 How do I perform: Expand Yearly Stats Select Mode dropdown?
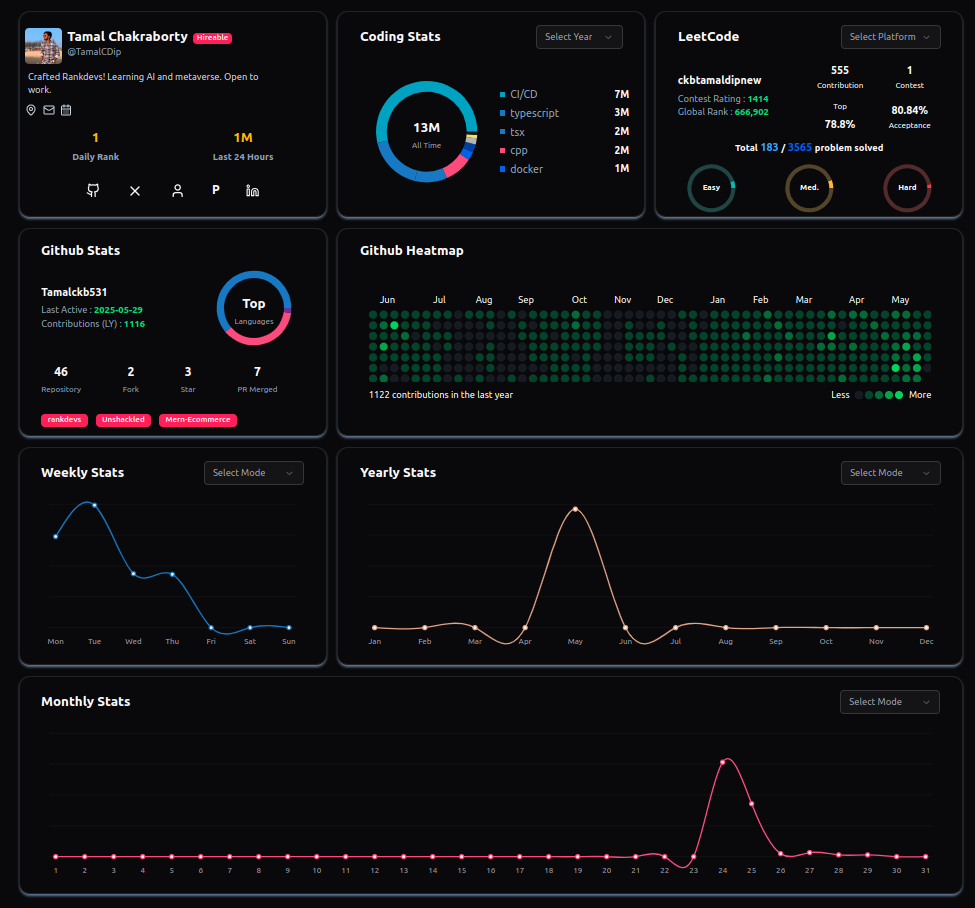tap(890, 473)
